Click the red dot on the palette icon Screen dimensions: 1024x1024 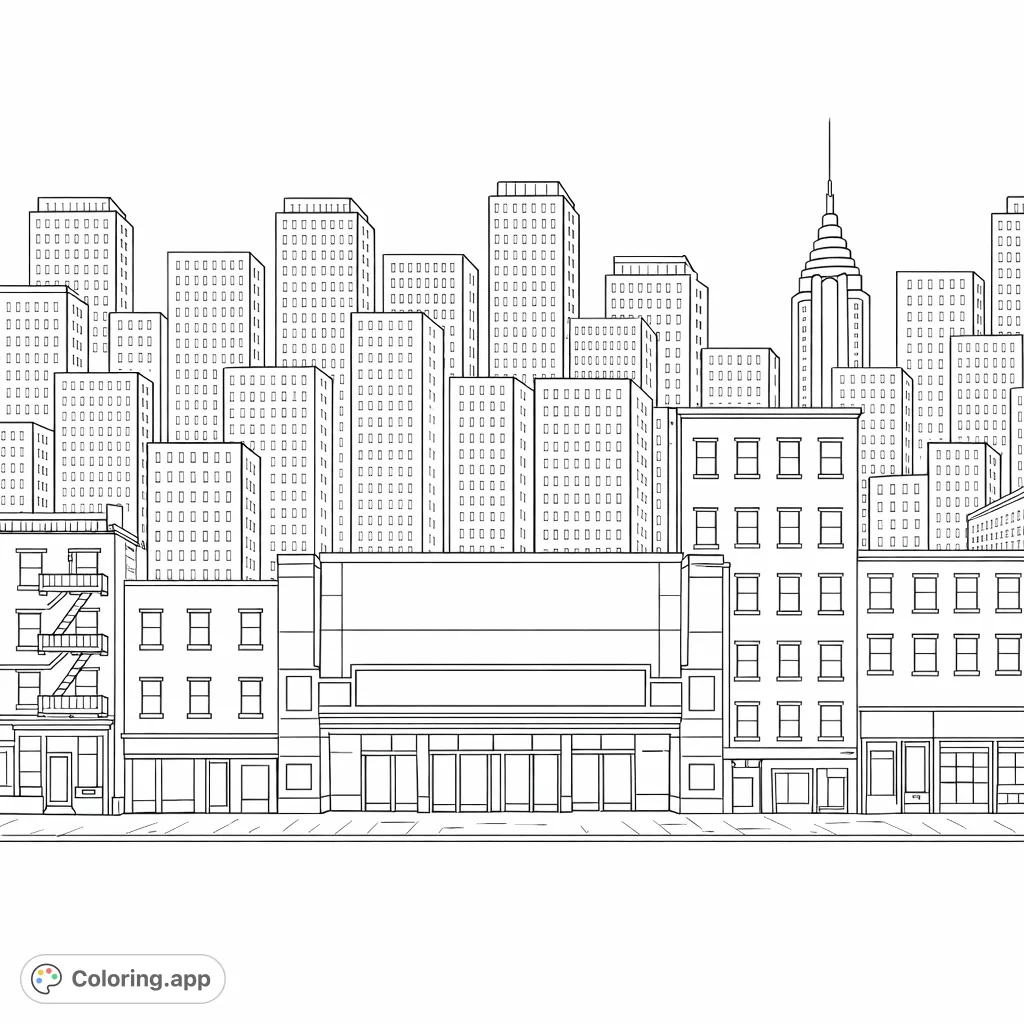(x=48, y=971)
